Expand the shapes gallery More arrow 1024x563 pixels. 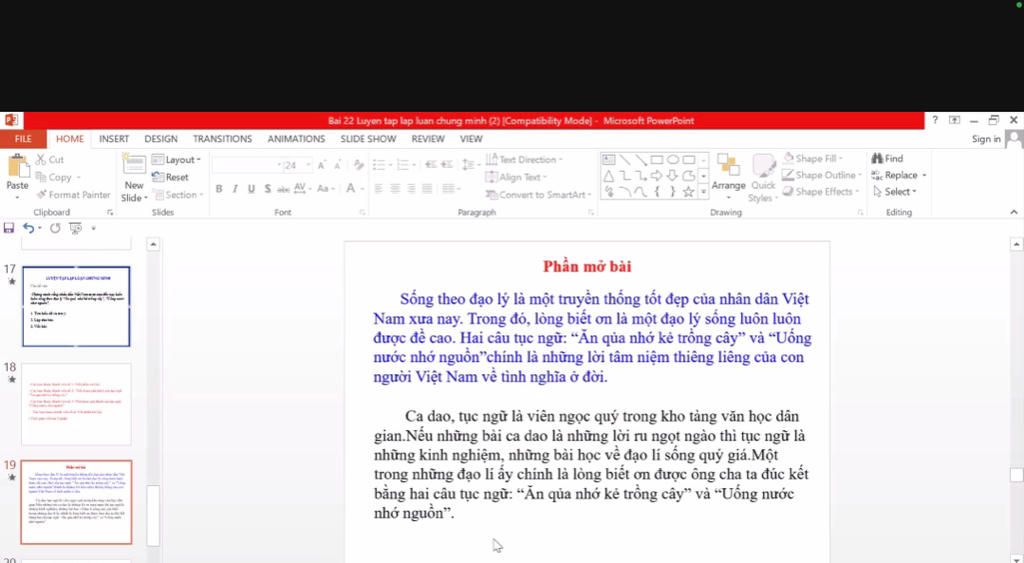[x=703, y=192]
